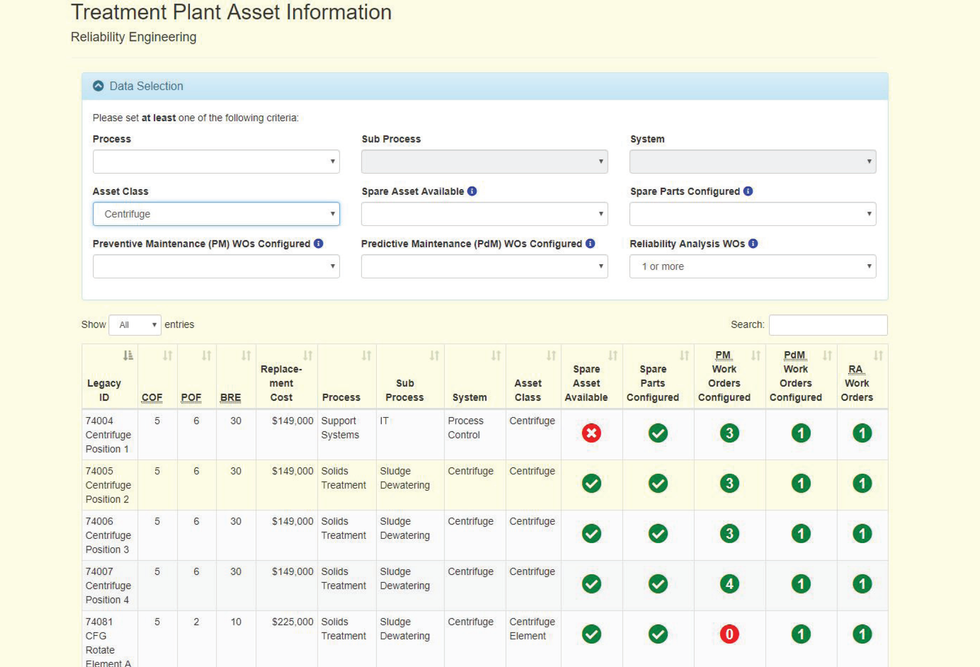Click the green 4 PM Work Orders badge for 74007
Viewport: 980px width, 667px height.
[729, 584]
